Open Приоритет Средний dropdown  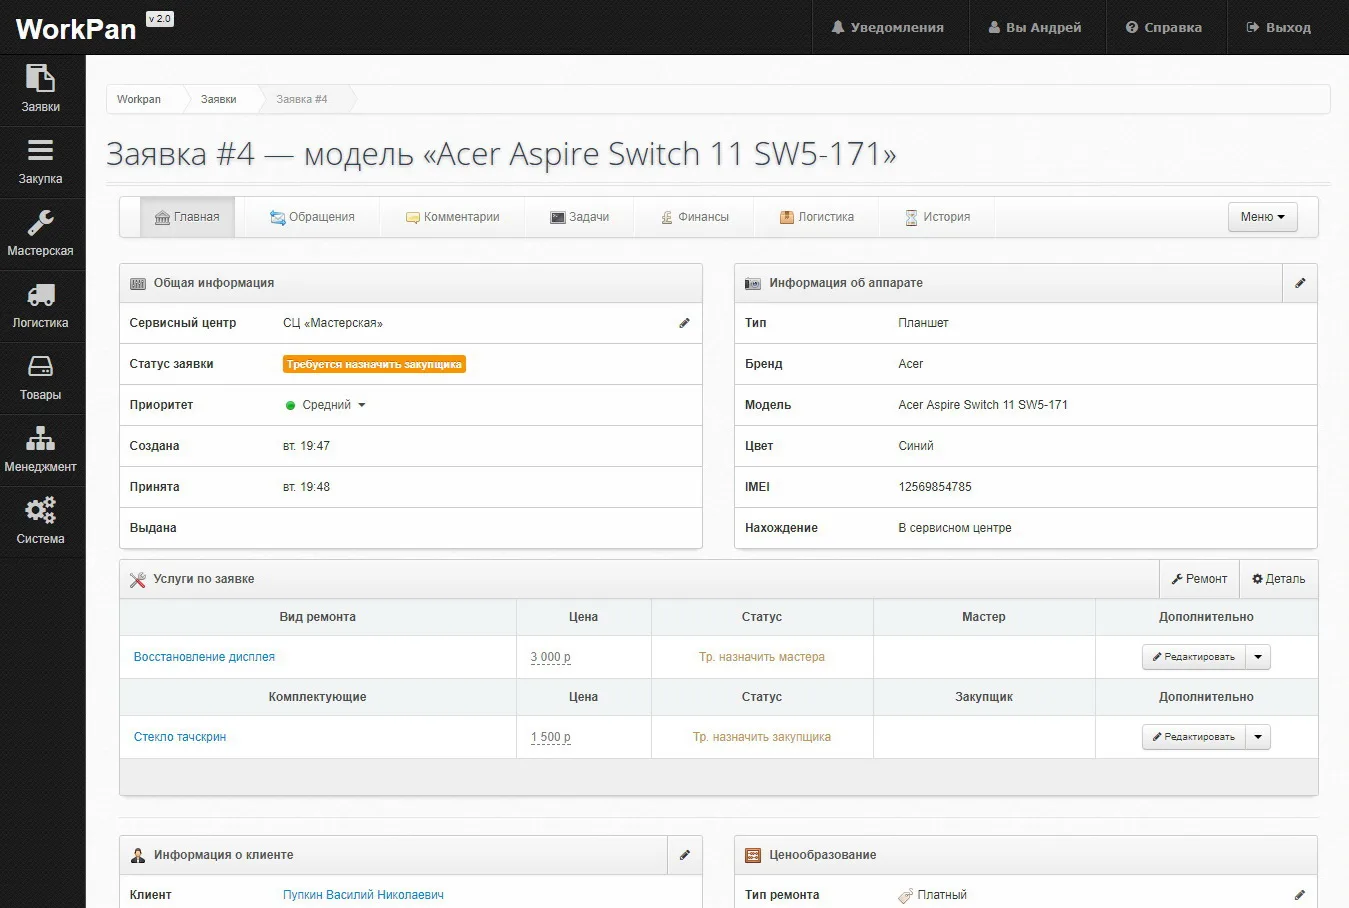point(326,405)
